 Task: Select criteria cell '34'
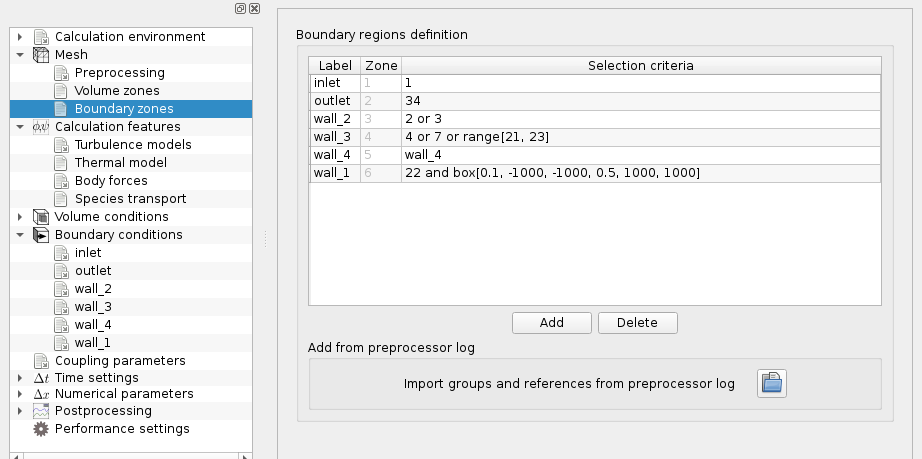pos(641,101)
